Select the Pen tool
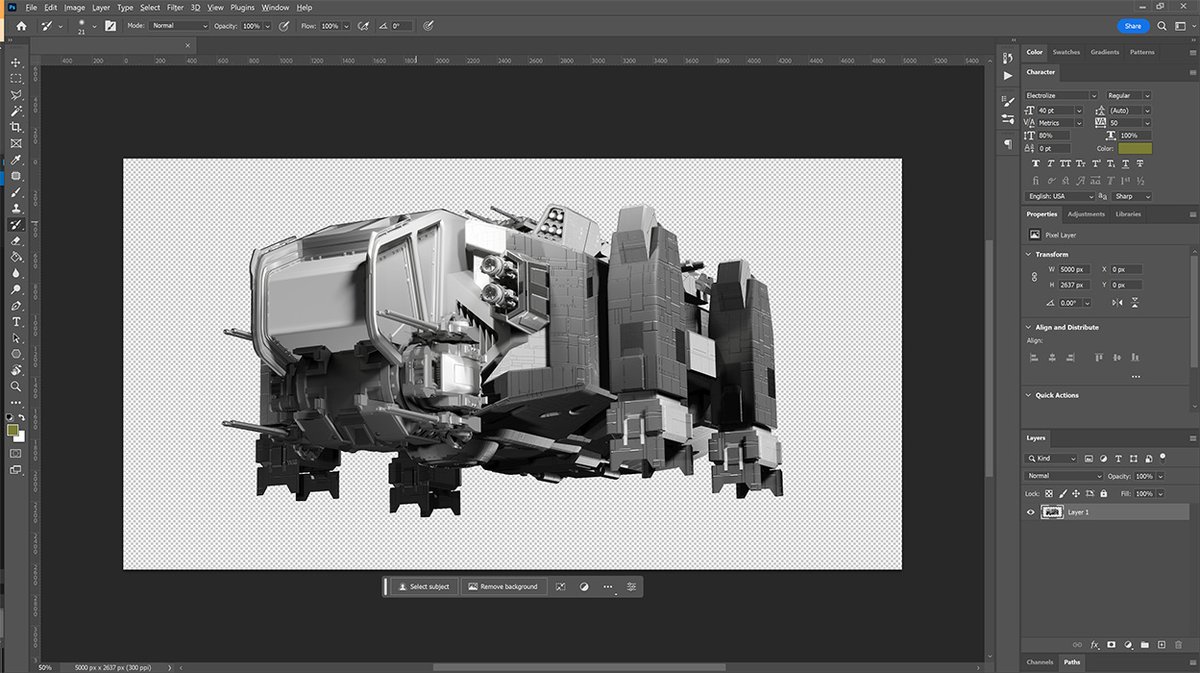This screenshot has height=673, width=1200. click(16, 306)
